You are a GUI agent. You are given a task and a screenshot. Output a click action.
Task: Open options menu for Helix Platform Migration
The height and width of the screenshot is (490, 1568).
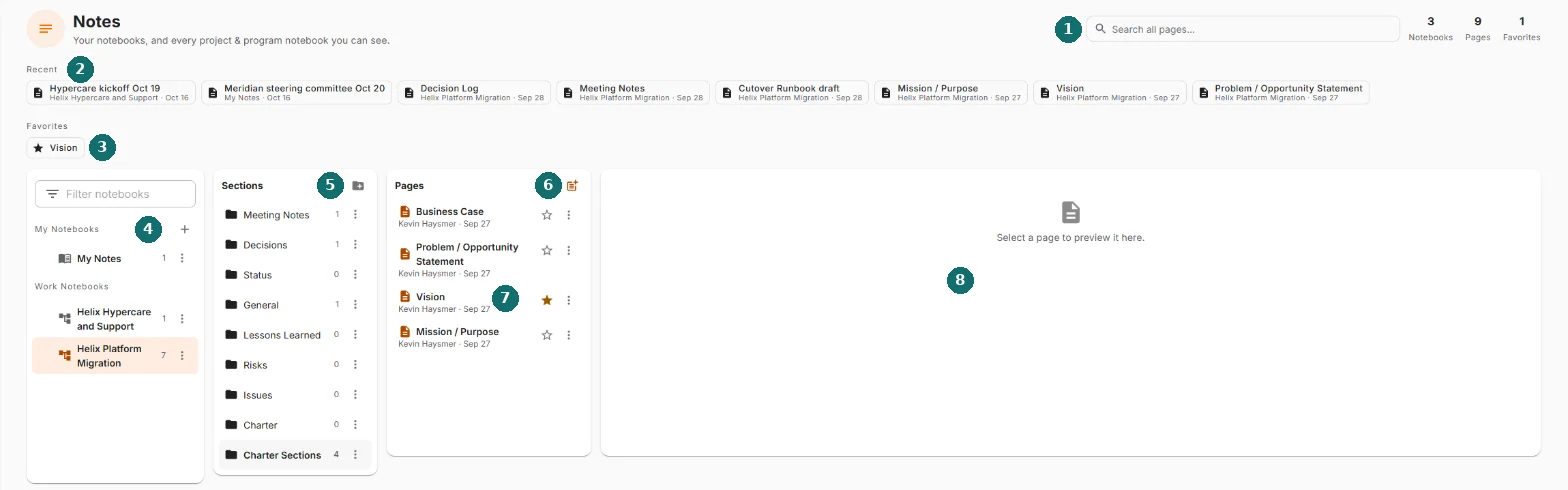[182, 355]
